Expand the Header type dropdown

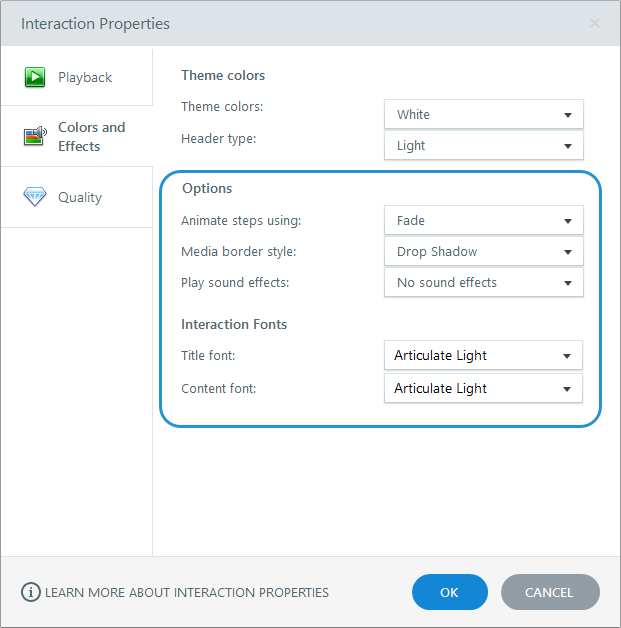[x=483, y=145]
